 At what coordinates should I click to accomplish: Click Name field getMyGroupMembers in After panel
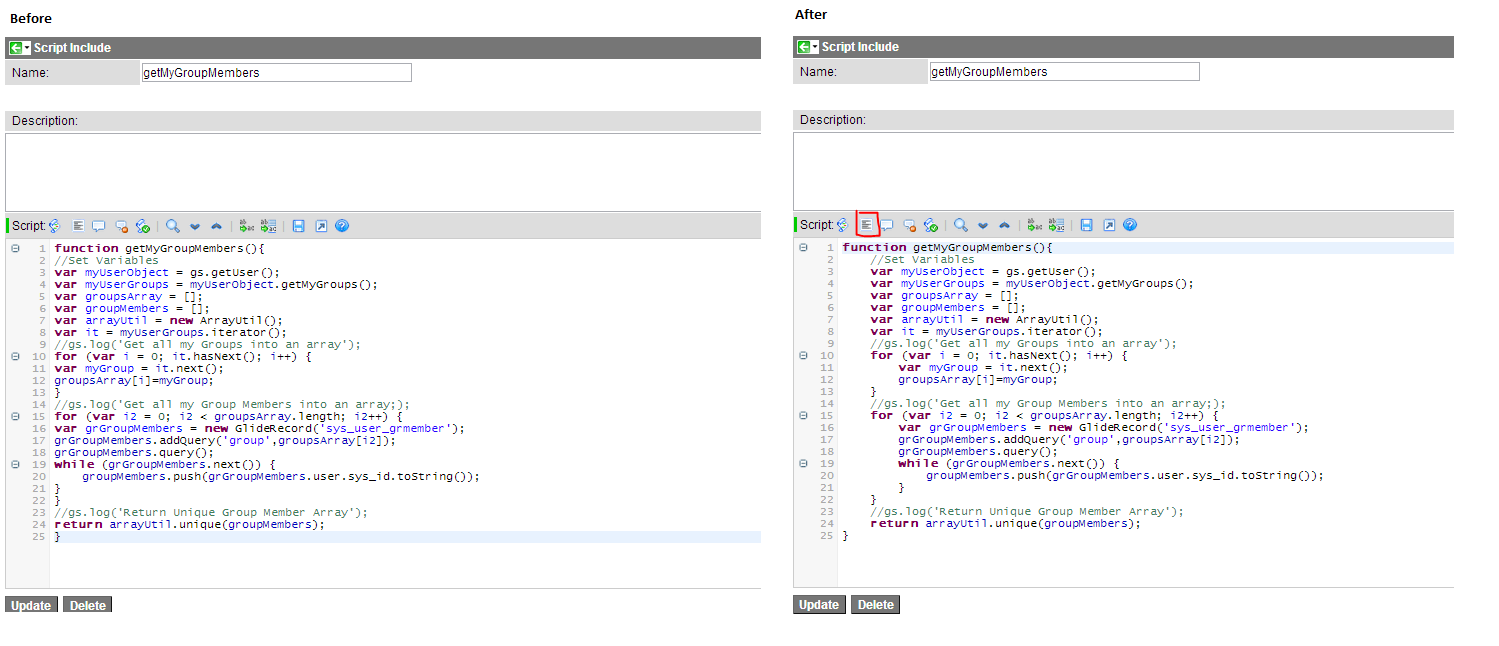[1064, 72]
